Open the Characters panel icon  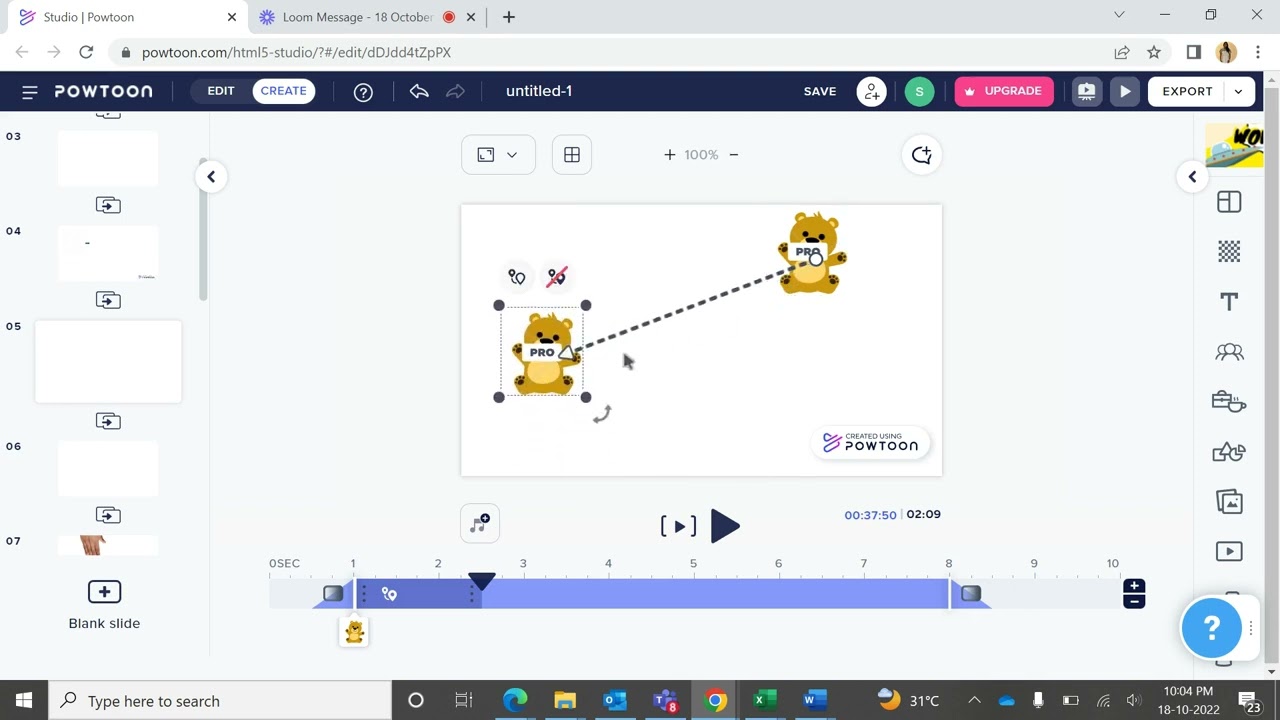[x=1229, y=352]
